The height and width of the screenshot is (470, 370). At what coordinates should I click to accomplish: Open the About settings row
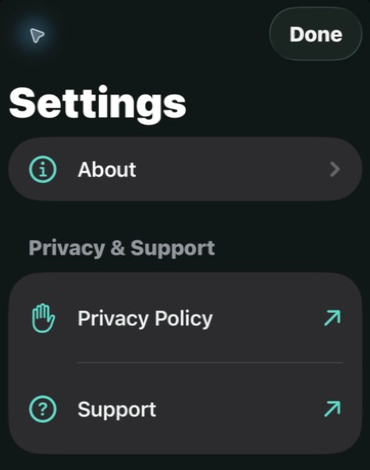(185, 169)
